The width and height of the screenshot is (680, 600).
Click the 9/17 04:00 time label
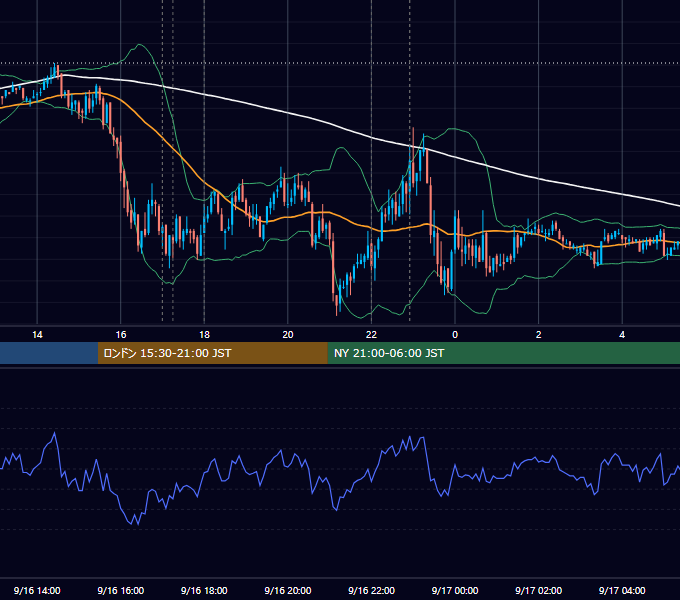(x=622, y=590)
